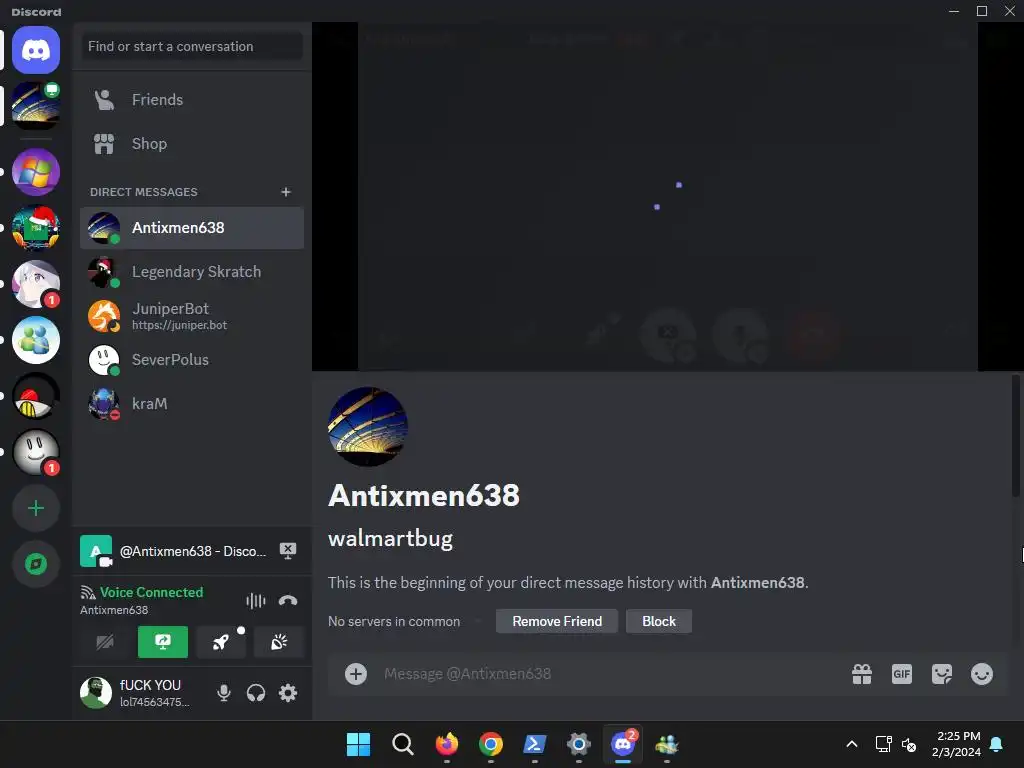Click the Add a Server plus icon

click(36, 508)
